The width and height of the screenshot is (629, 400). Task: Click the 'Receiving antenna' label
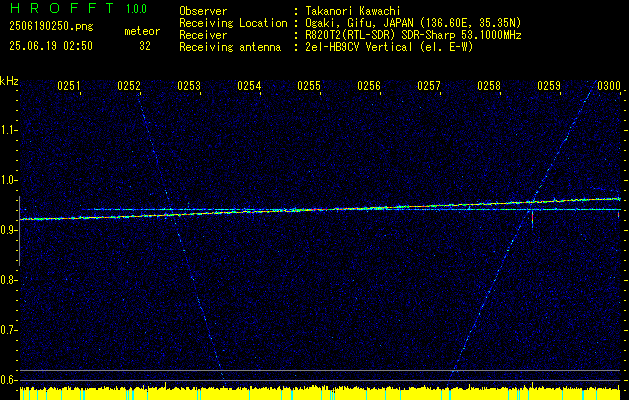pyautogui.click(x=230, y=47)
